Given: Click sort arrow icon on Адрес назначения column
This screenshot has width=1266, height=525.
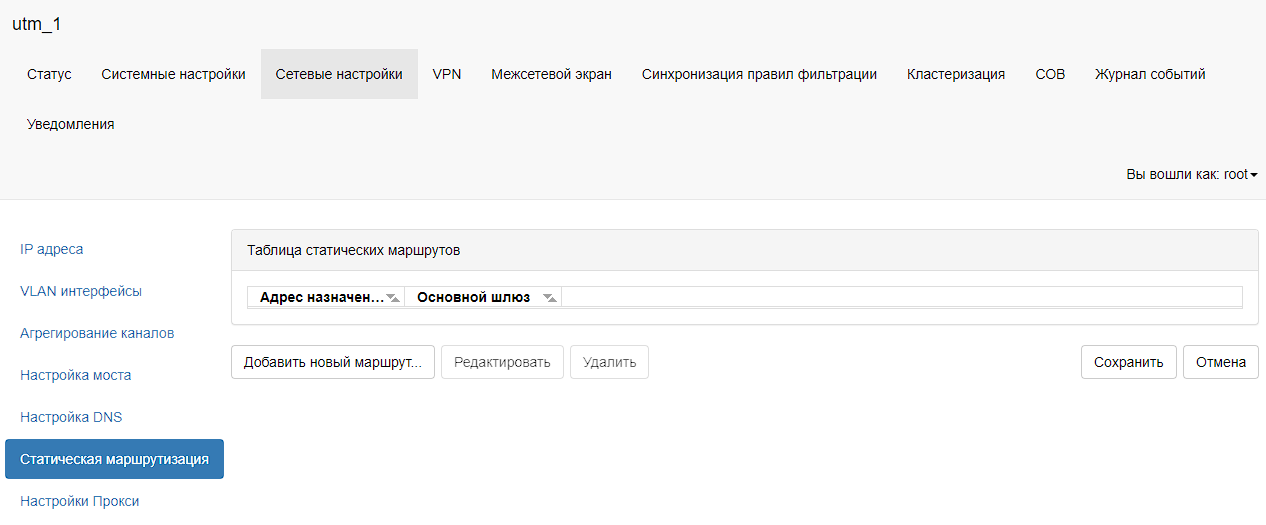Looking at the screenshot, I should tap(393, 298).
